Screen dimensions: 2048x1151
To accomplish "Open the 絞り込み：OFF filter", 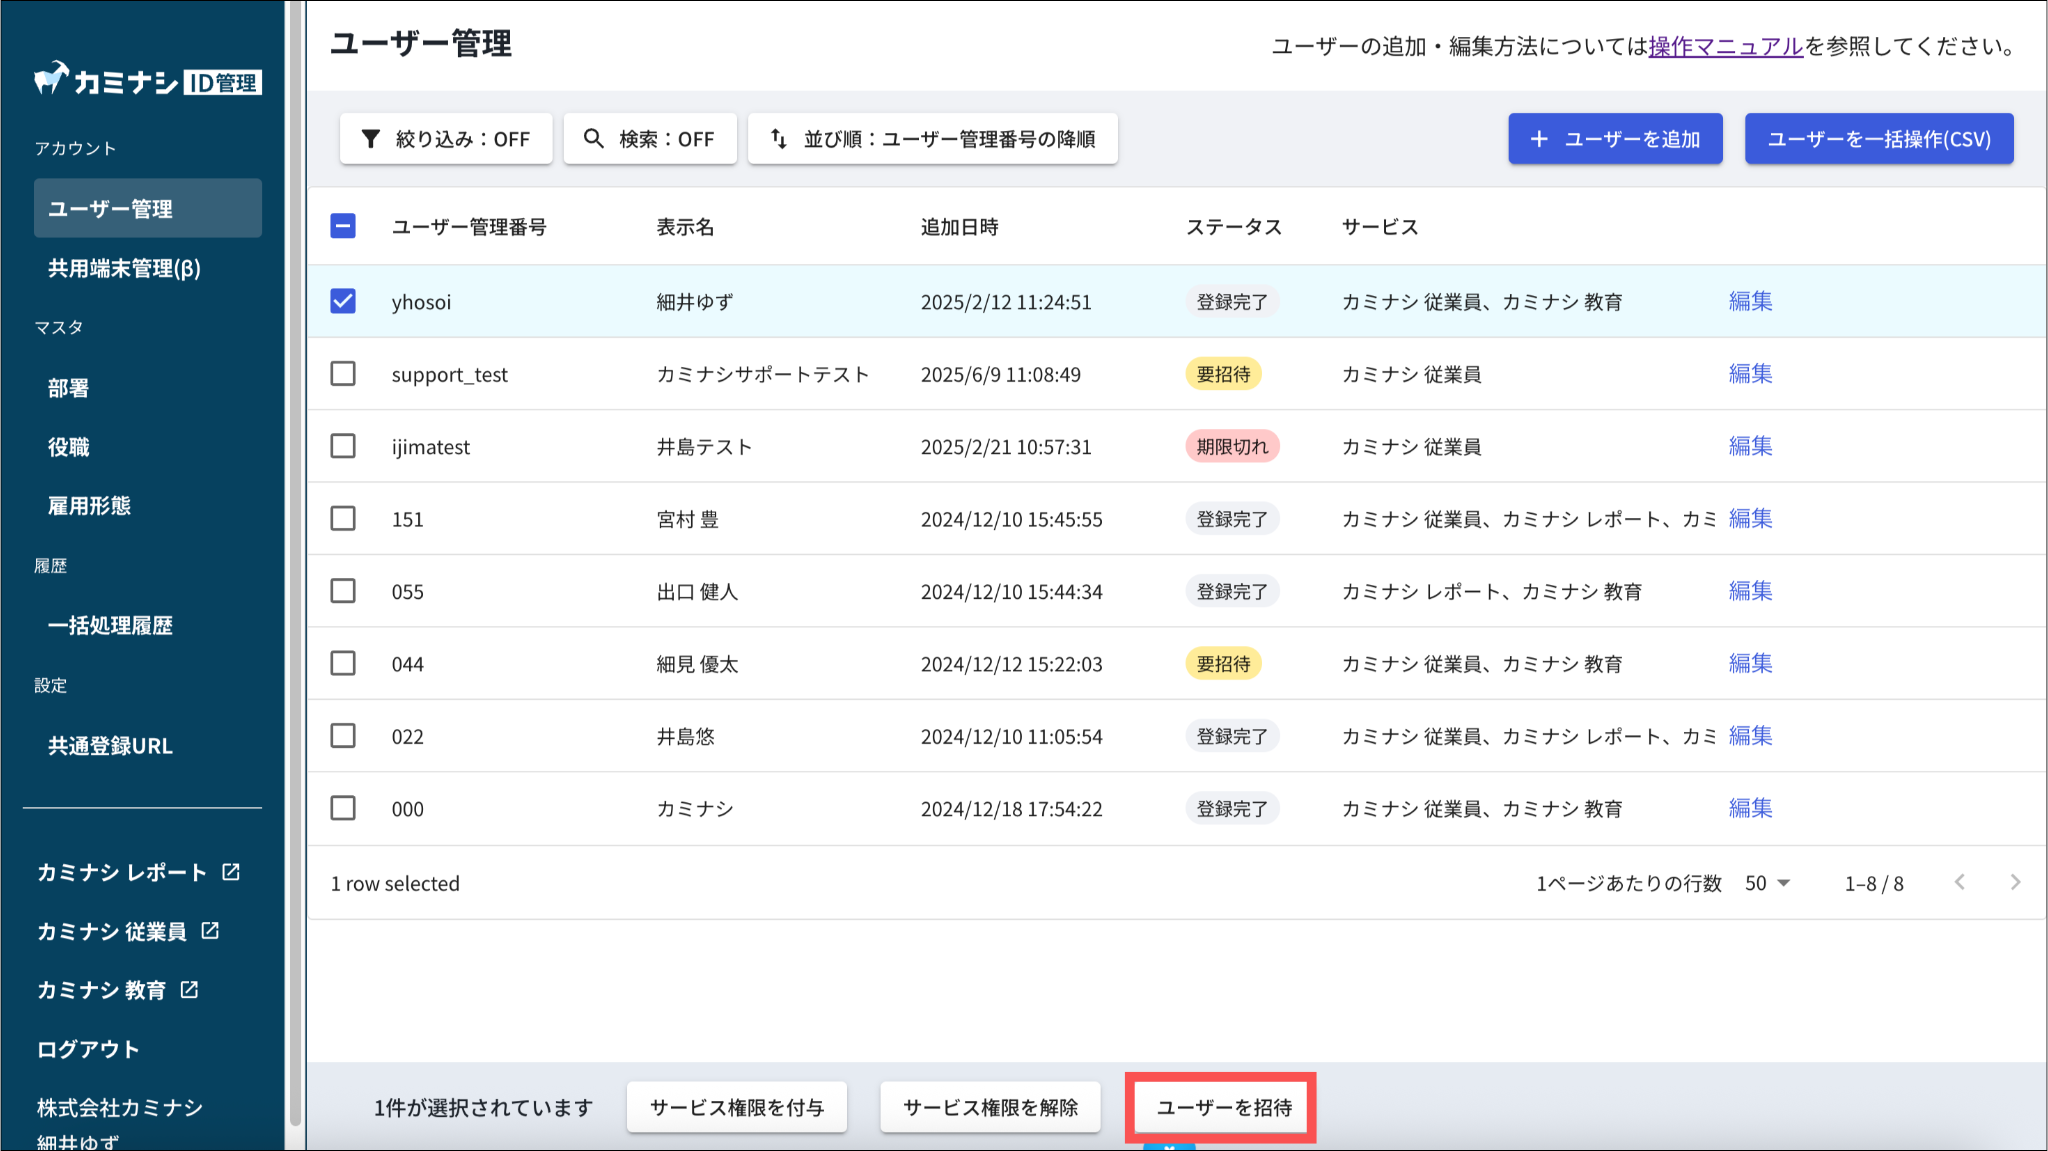I will [446, 139].
